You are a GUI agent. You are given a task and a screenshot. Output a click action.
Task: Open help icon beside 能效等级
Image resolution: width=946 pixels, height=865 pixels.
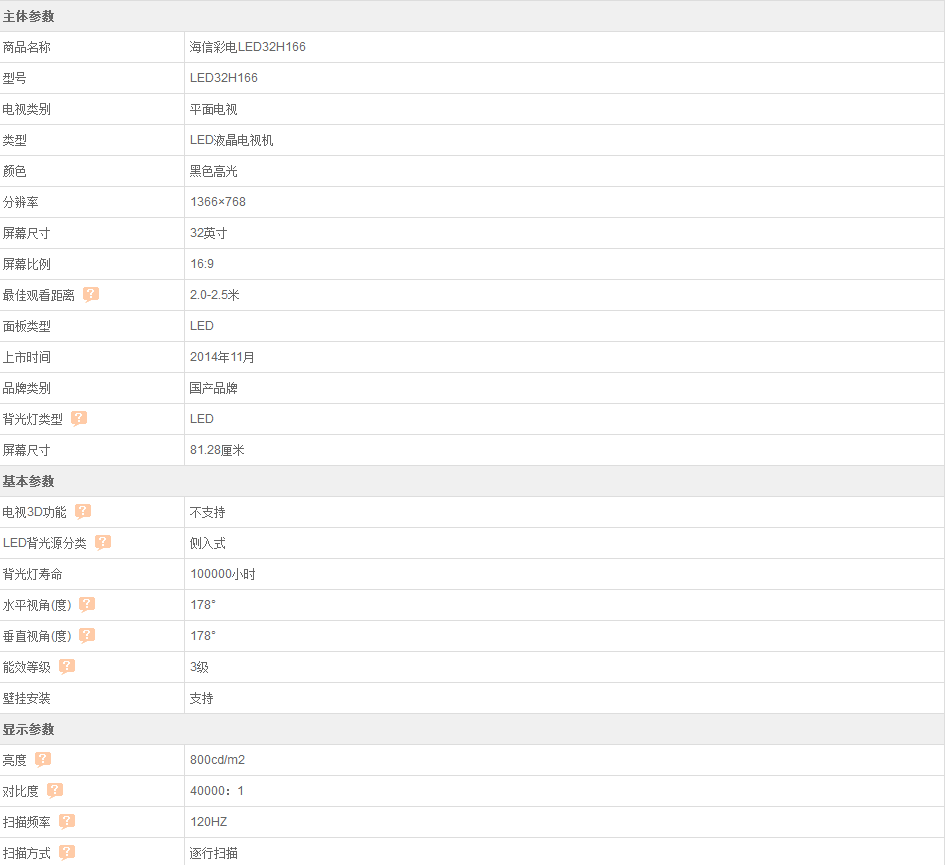click(x=67, y=667)
